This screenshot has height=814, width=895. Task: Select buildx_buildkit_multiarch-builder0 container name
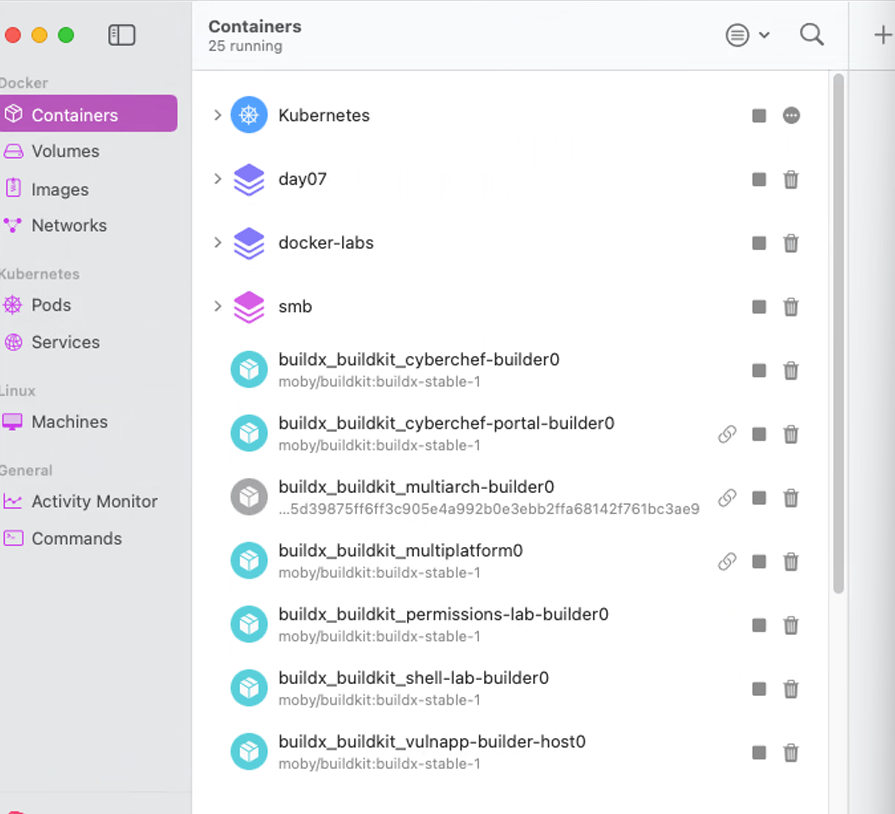click(416, 487)
